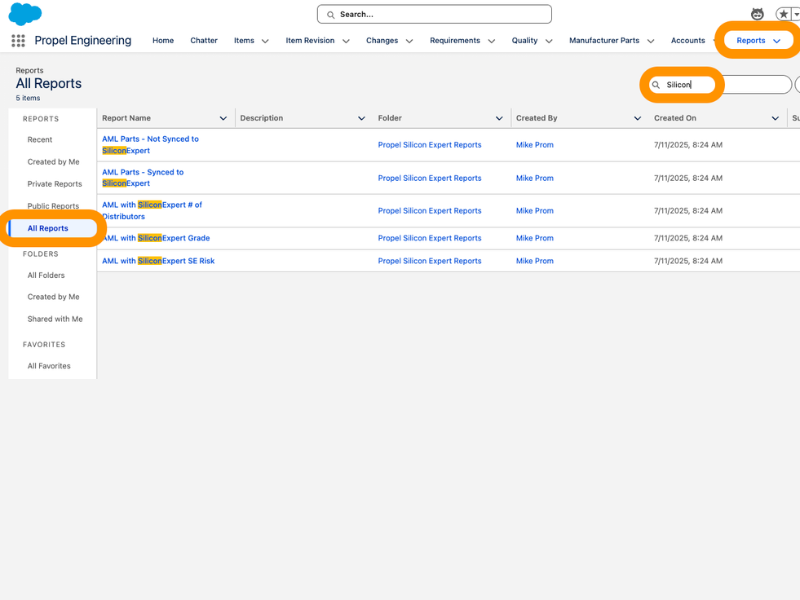The width and height of the screenshot is (800, 600).
Task: Open the Favorites star icon
Action: point(783,14)
